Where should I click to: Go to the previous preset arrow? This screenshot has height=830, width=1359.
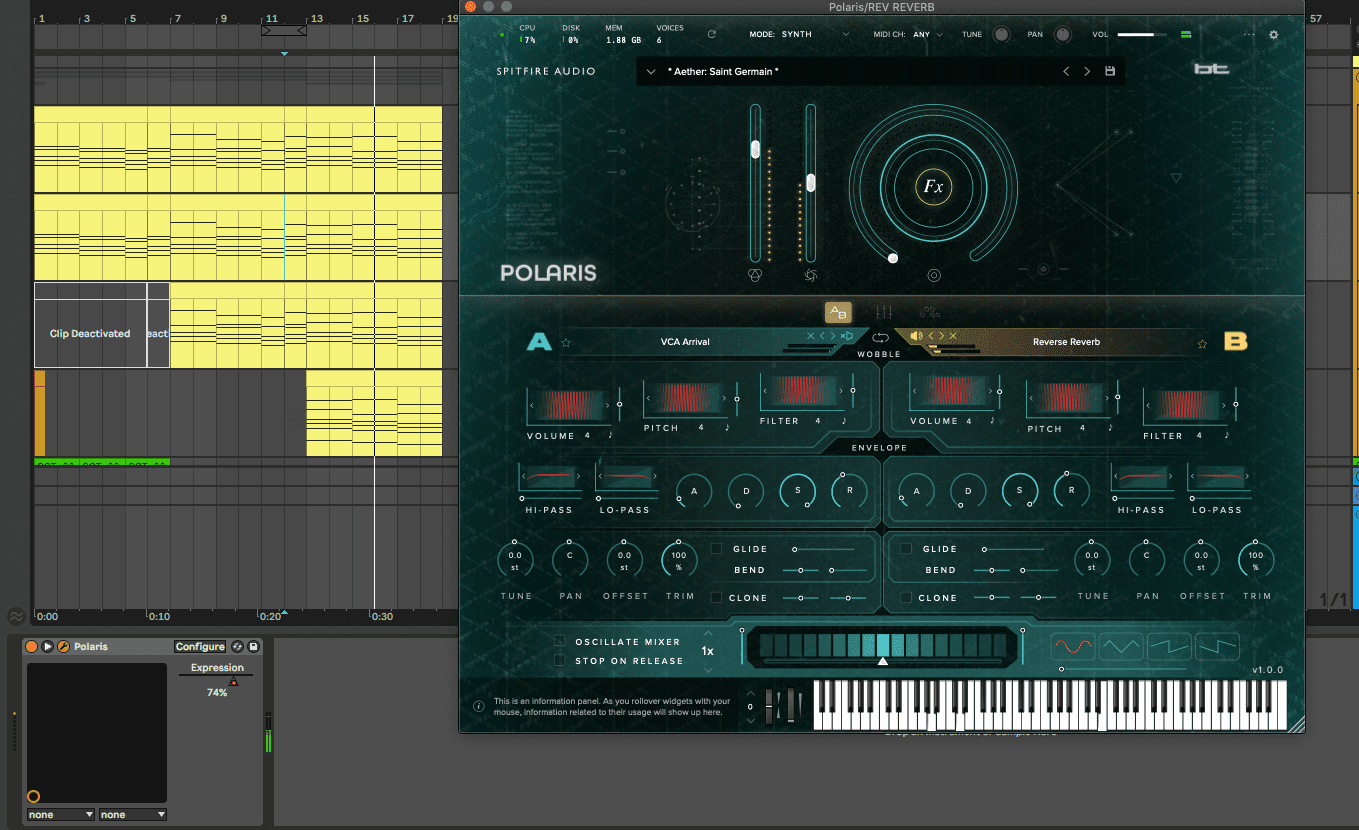tap(1066, 71)
